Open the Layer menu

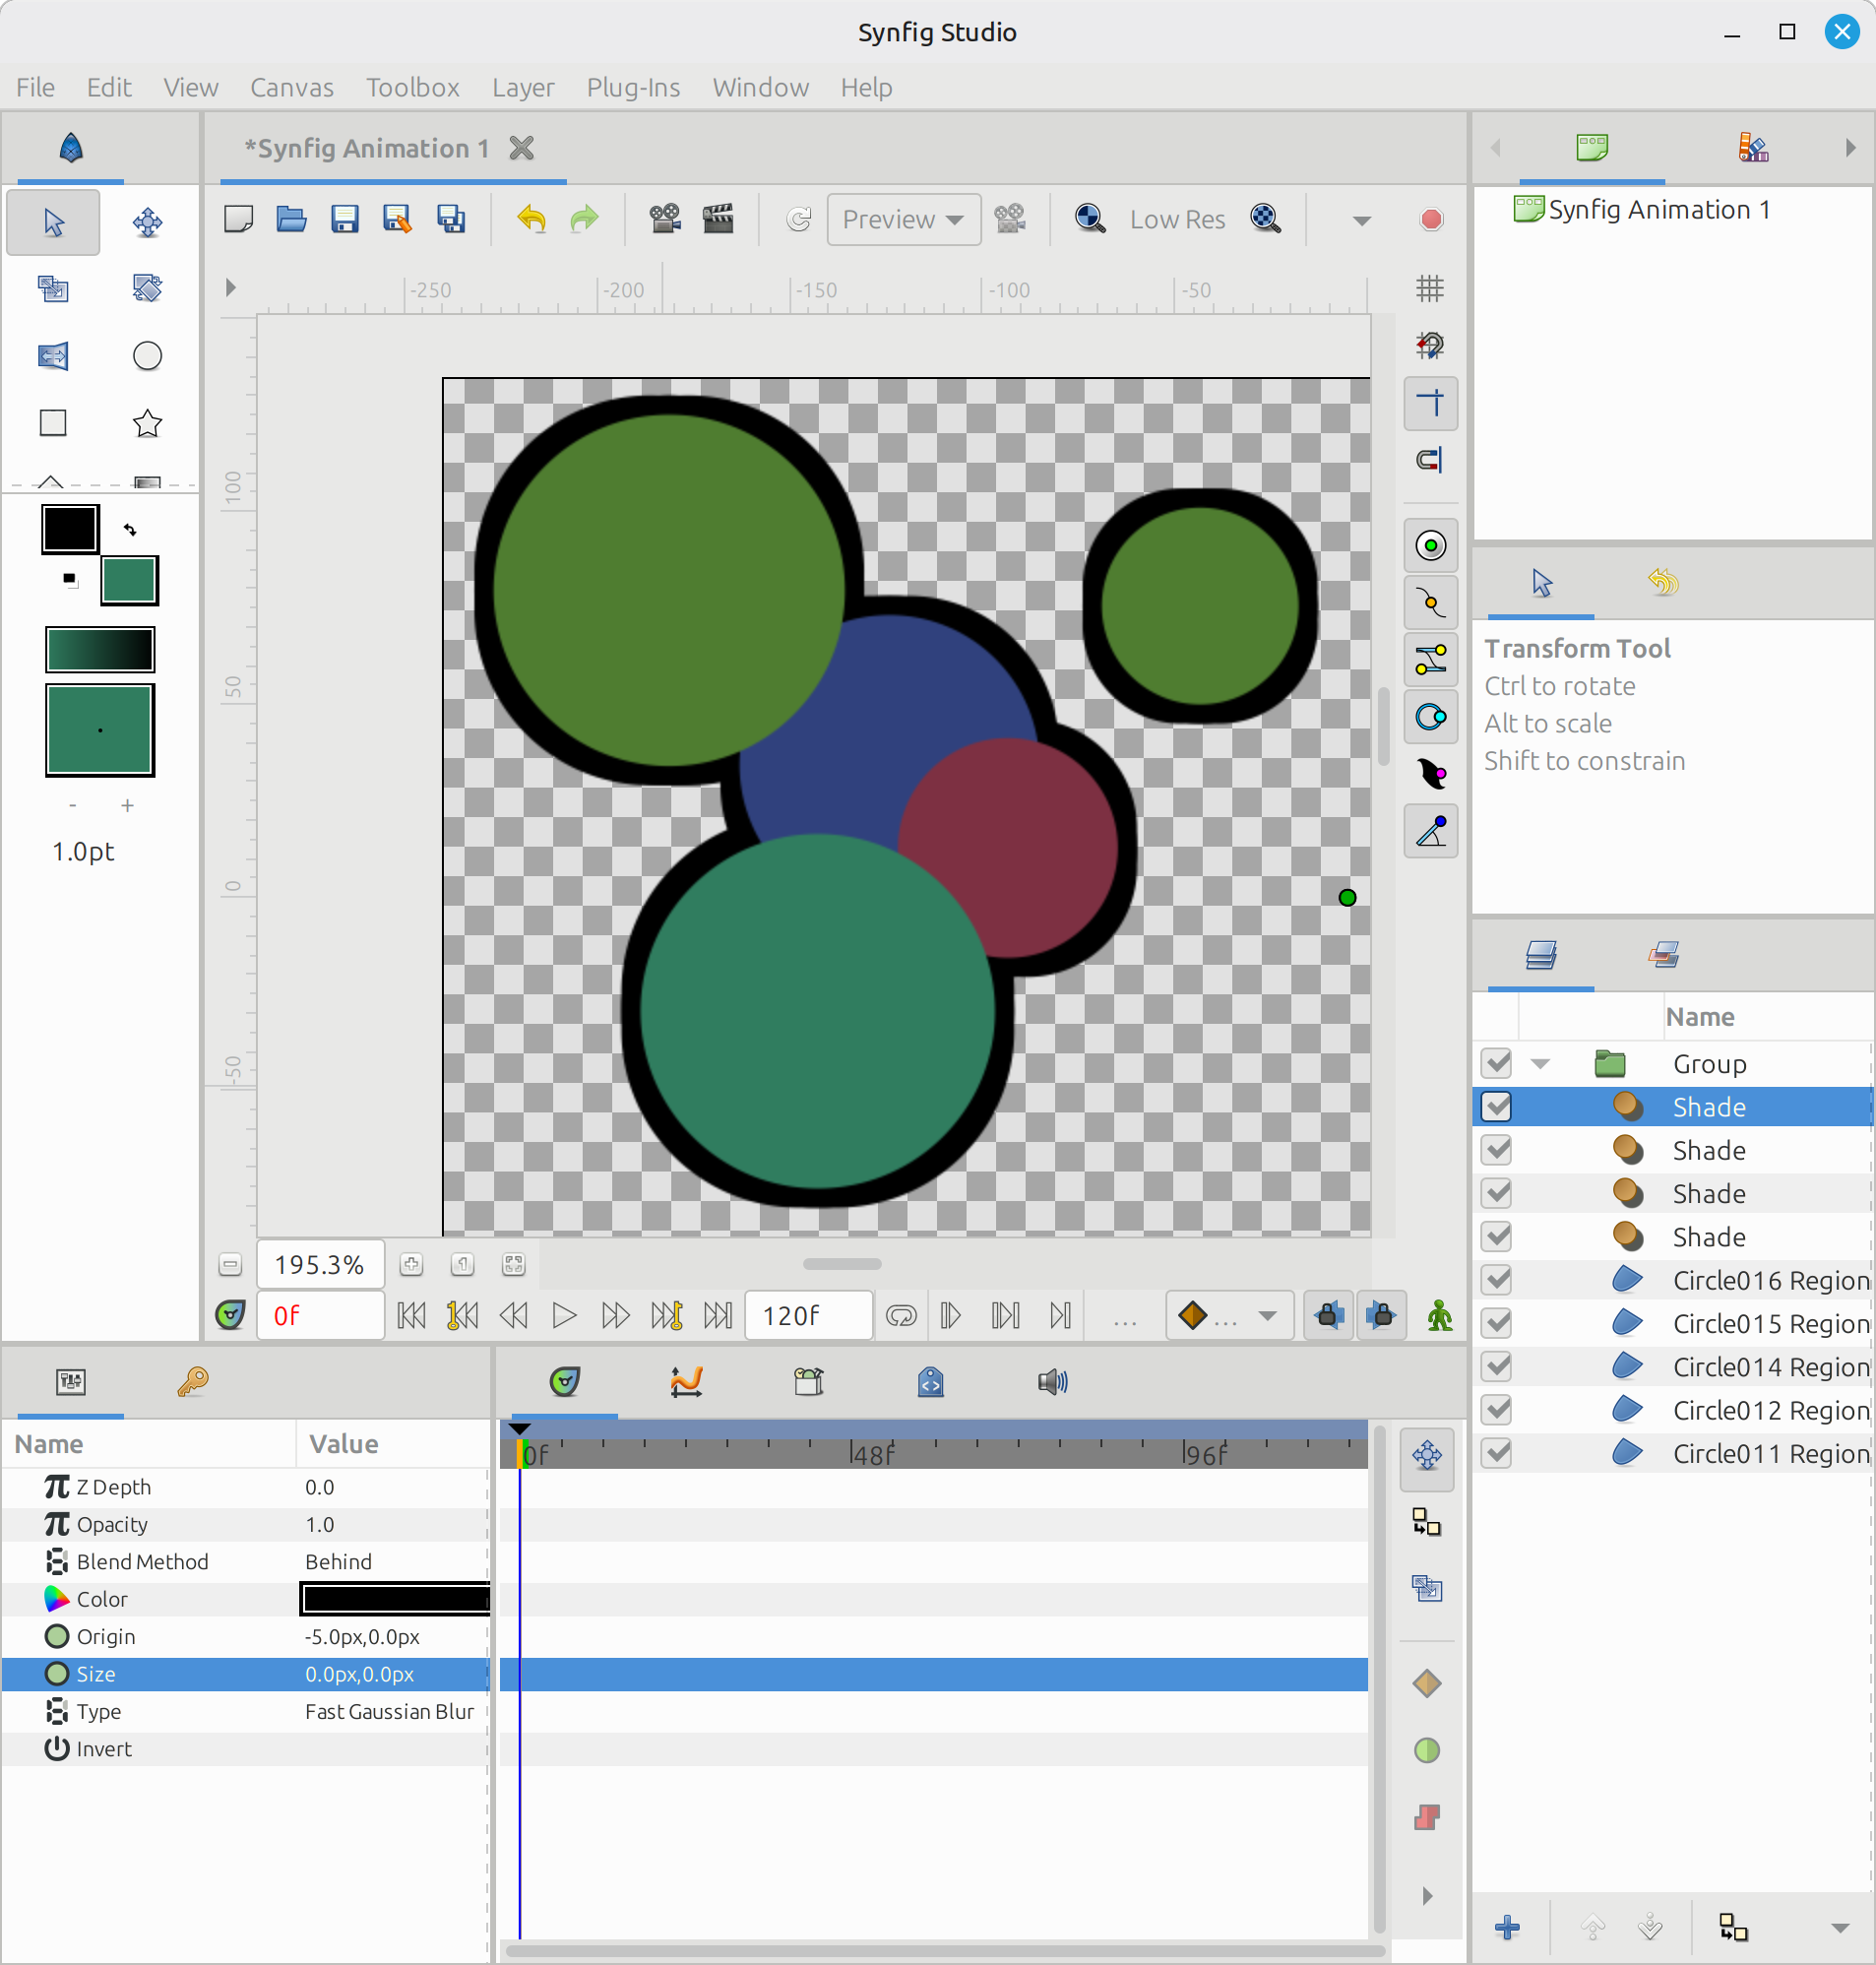click(522, 88)
